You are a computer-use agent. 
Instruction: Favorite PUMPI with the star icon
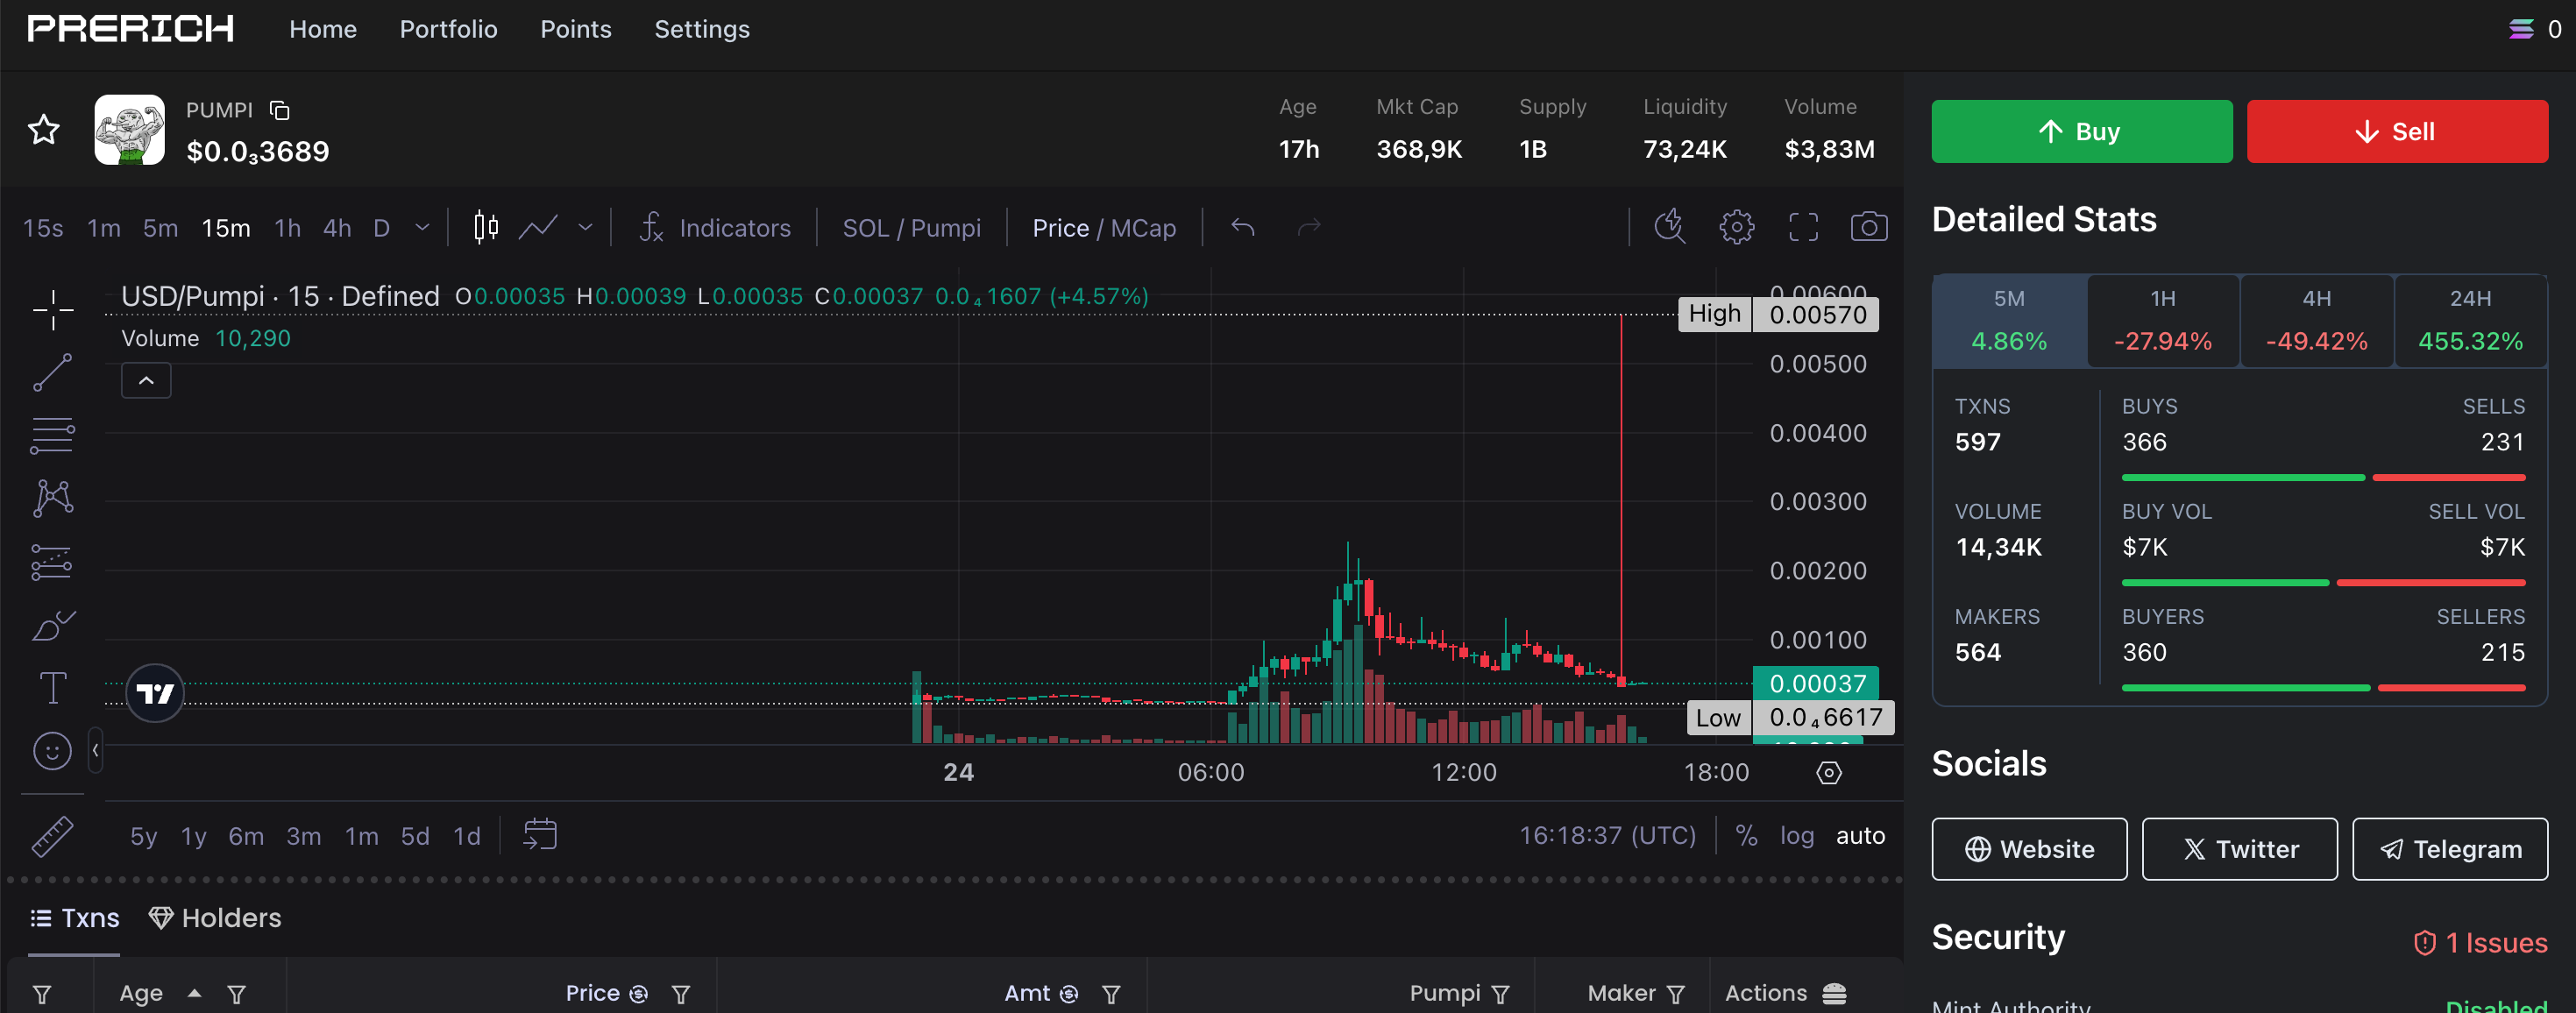[43, 130]
